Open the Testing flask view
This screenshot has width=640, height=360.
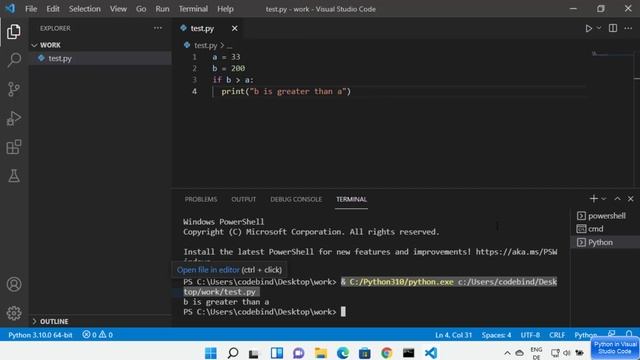(x=14, y=176)
